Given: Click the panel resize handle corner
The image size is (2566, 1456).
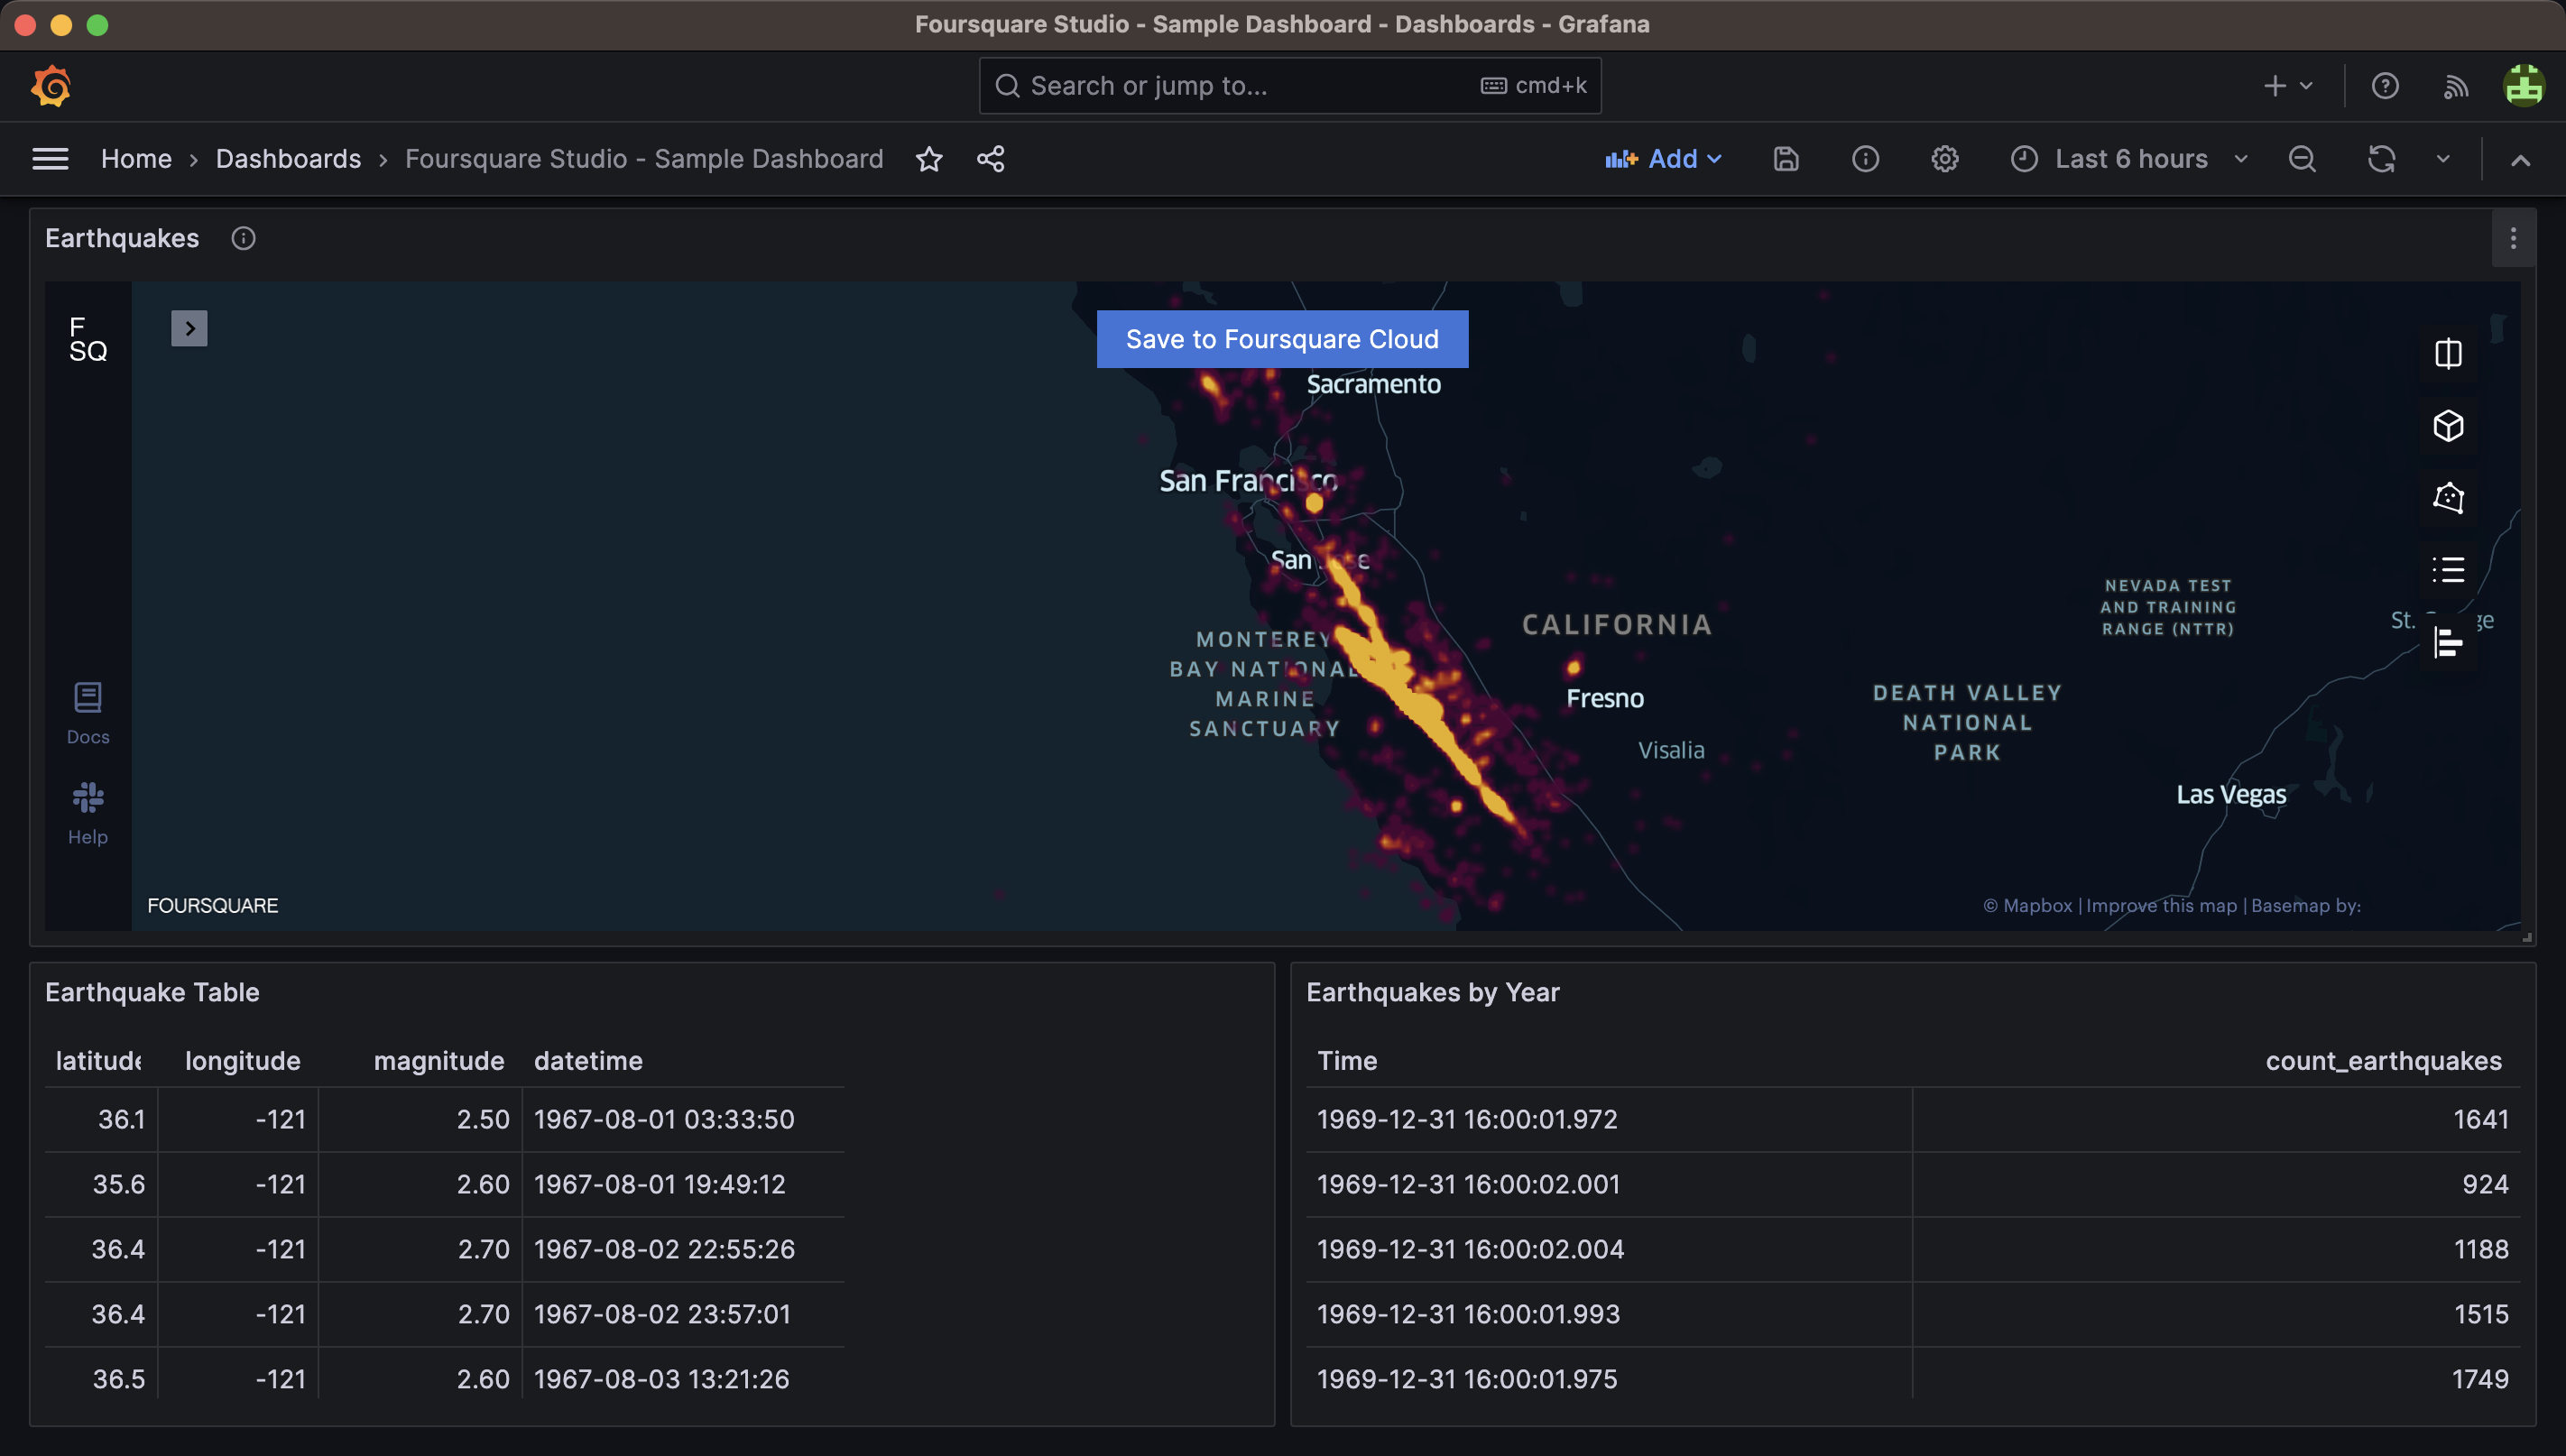Looking at the screenshot, I should pyautogui.click(x=2526, y=937).
